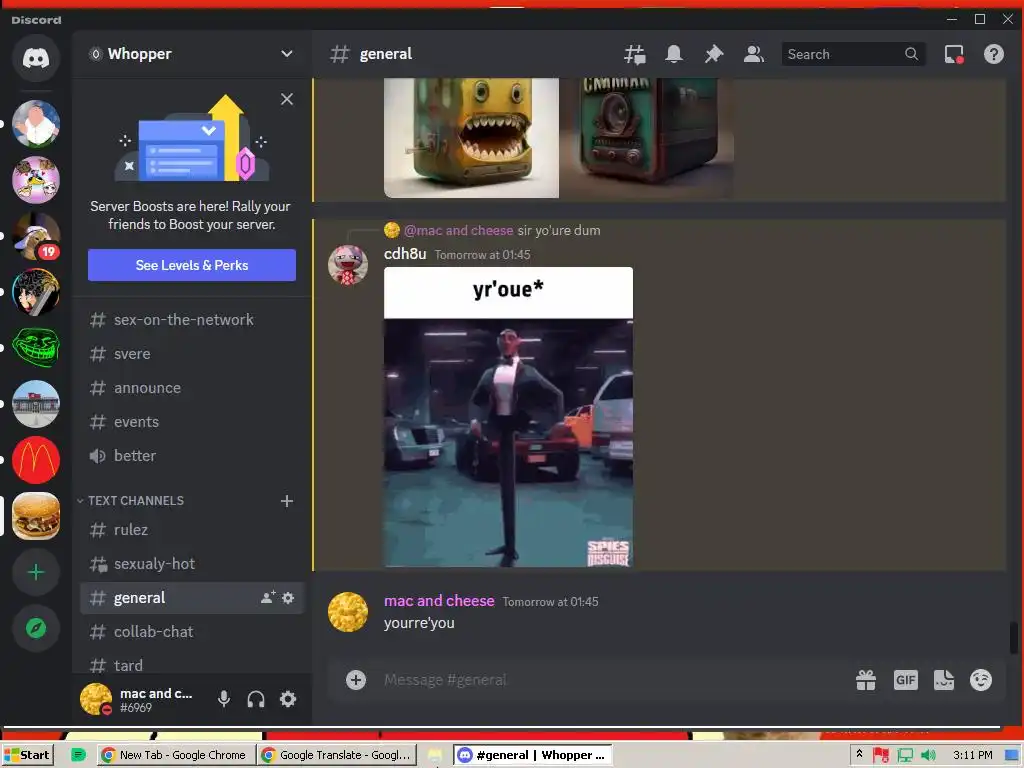Toggle the member list visibility
The image size is (1024, 768).
point(754,54)
